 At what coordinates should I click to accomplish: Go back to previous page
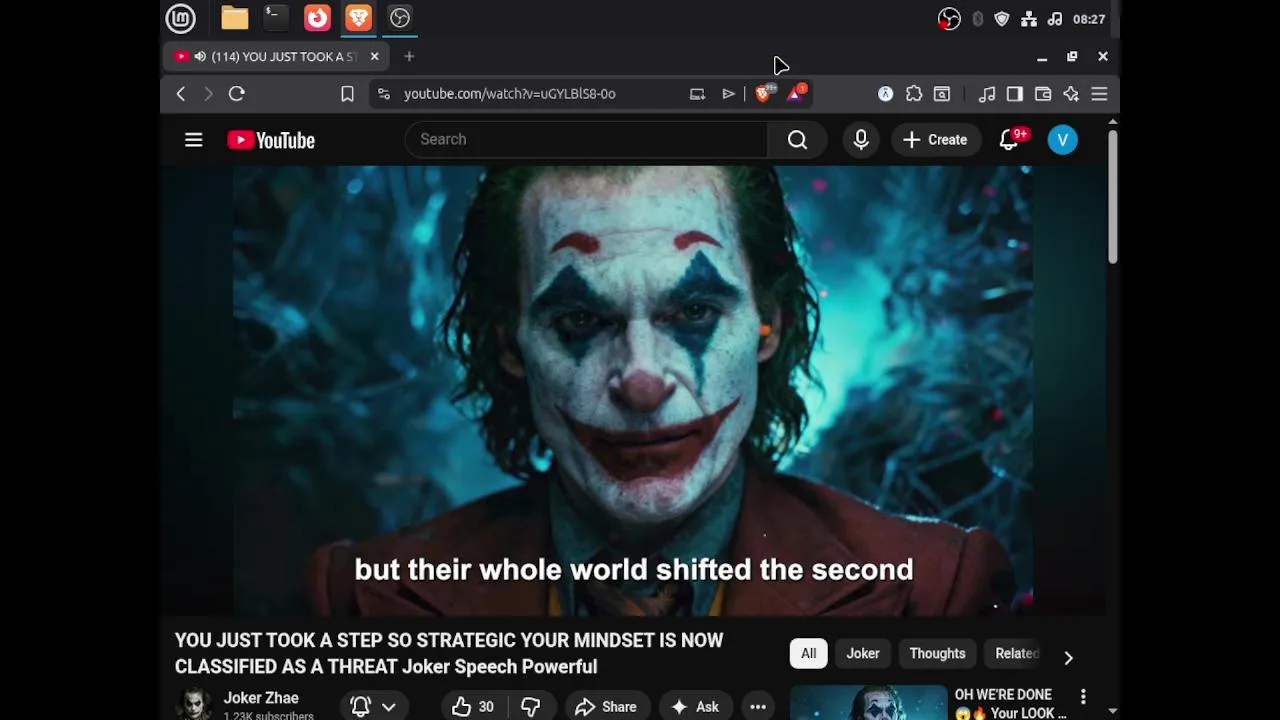pyautogui.click(x=181, y=94)
